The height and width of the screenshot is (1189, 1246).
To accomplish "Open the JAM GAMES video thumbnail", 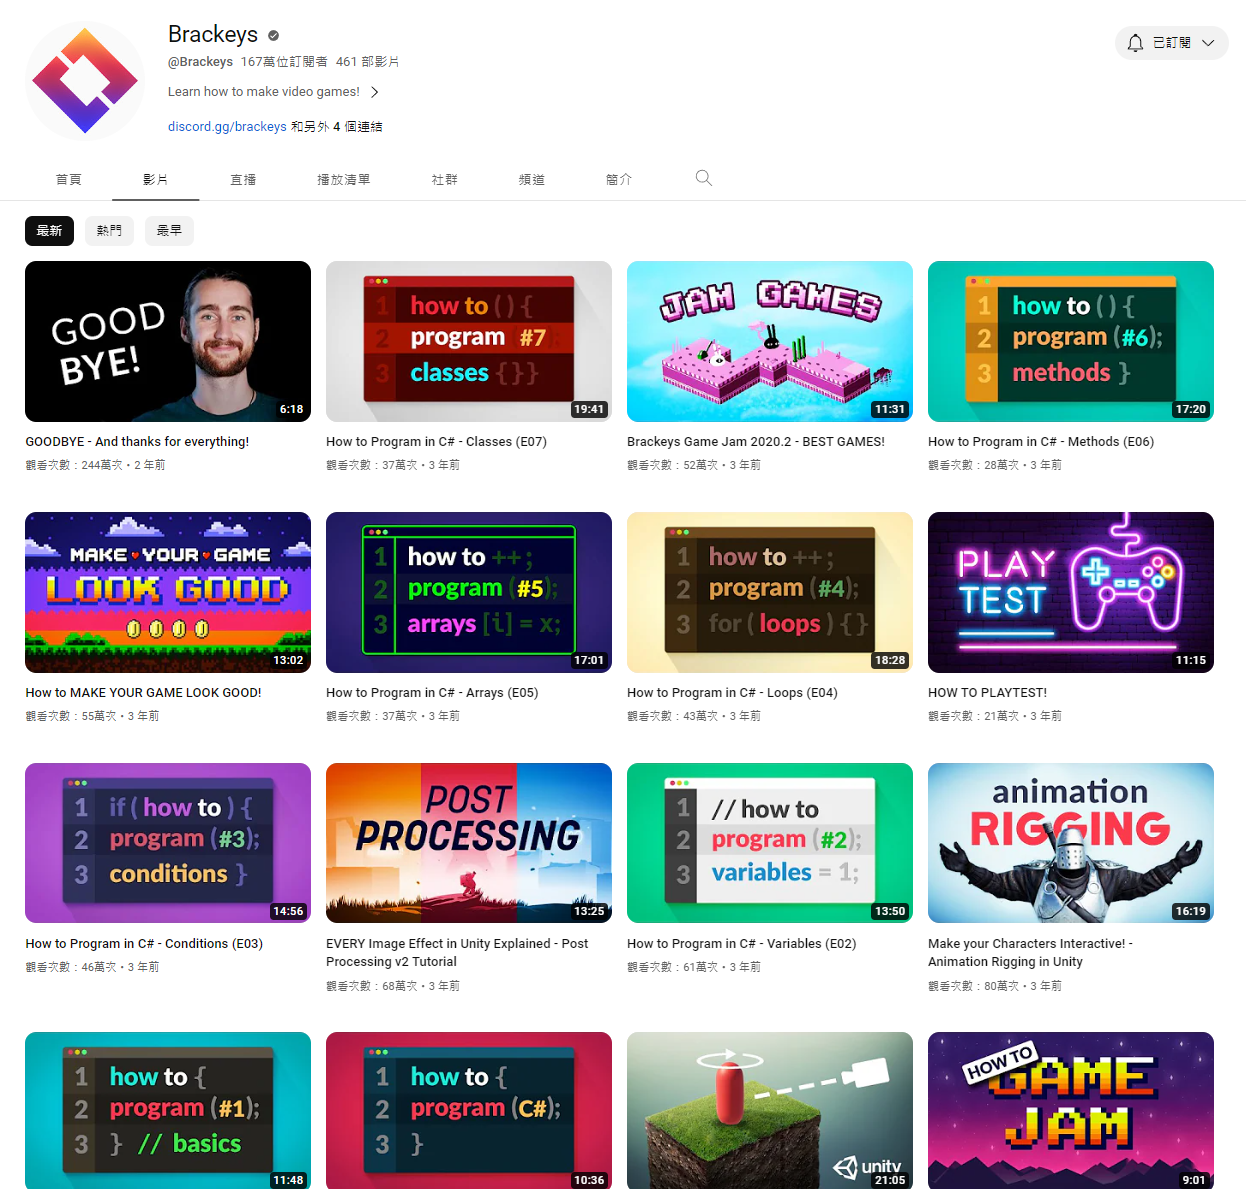I will click(770, 341).
